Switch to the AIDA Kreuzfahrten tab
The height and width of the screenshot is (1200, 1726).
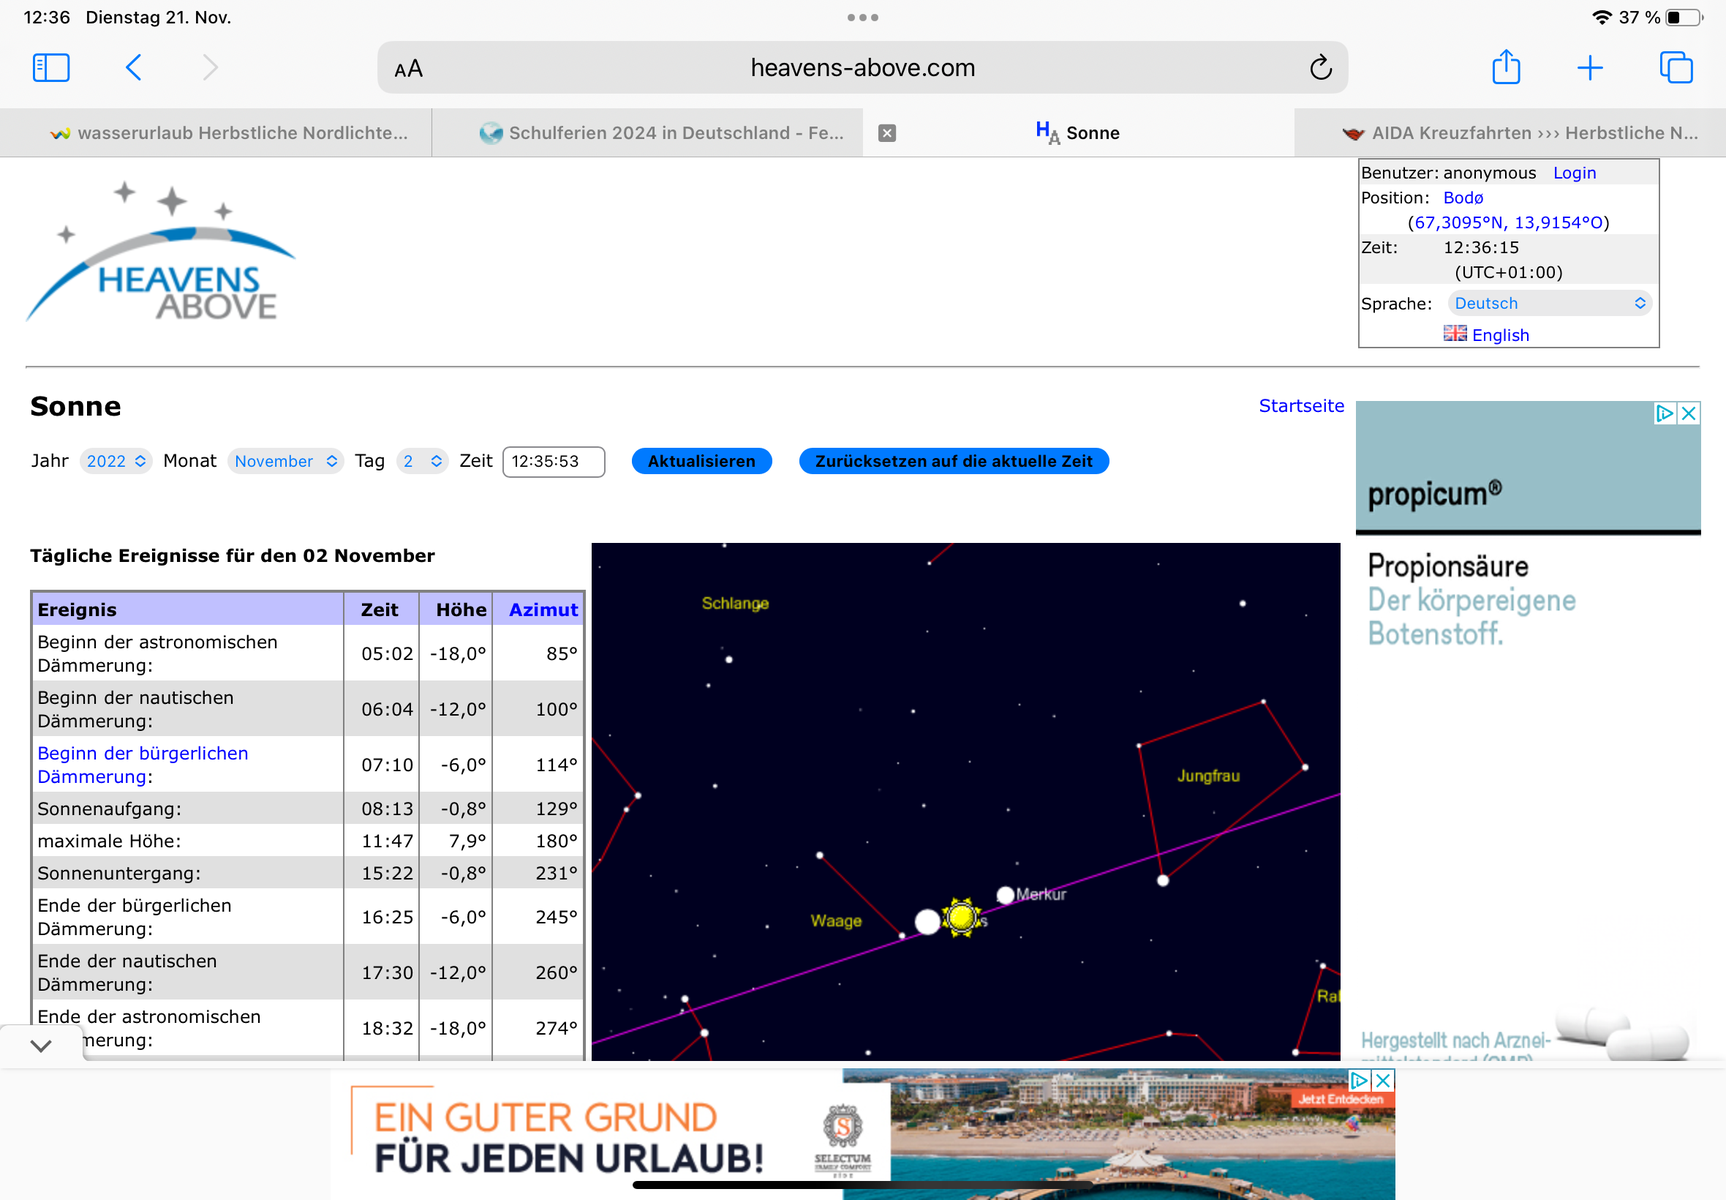pos(1520,133)
